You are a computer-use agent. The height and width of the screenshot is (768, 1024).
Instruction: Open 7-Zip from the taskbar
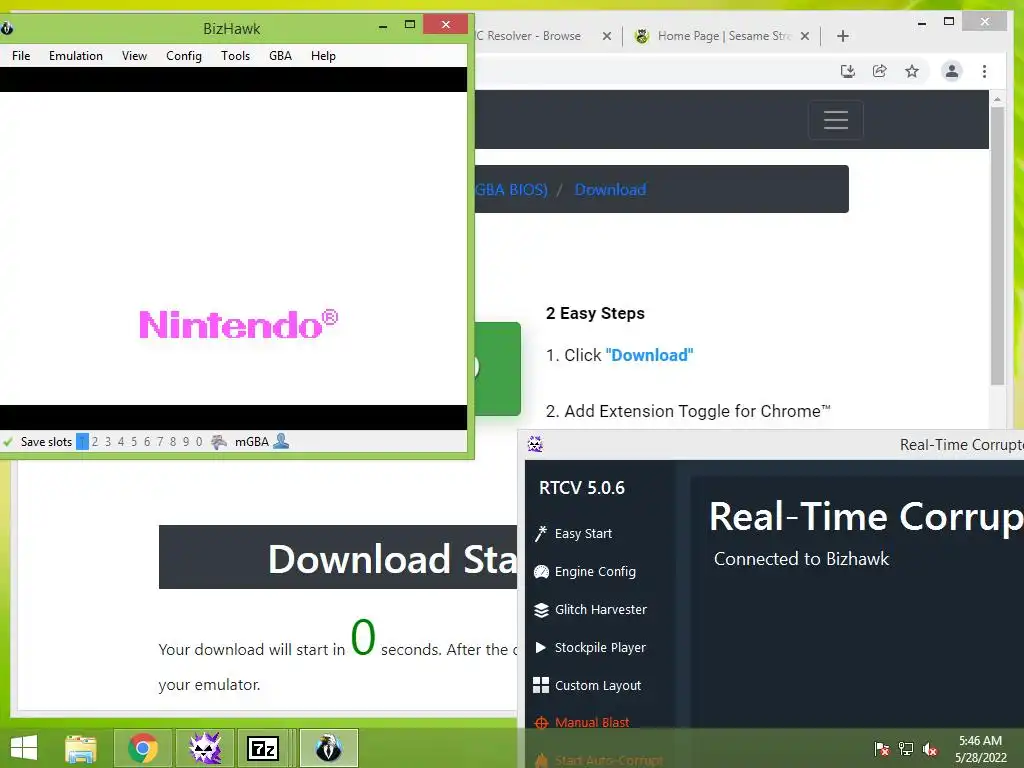coord(263,748)
